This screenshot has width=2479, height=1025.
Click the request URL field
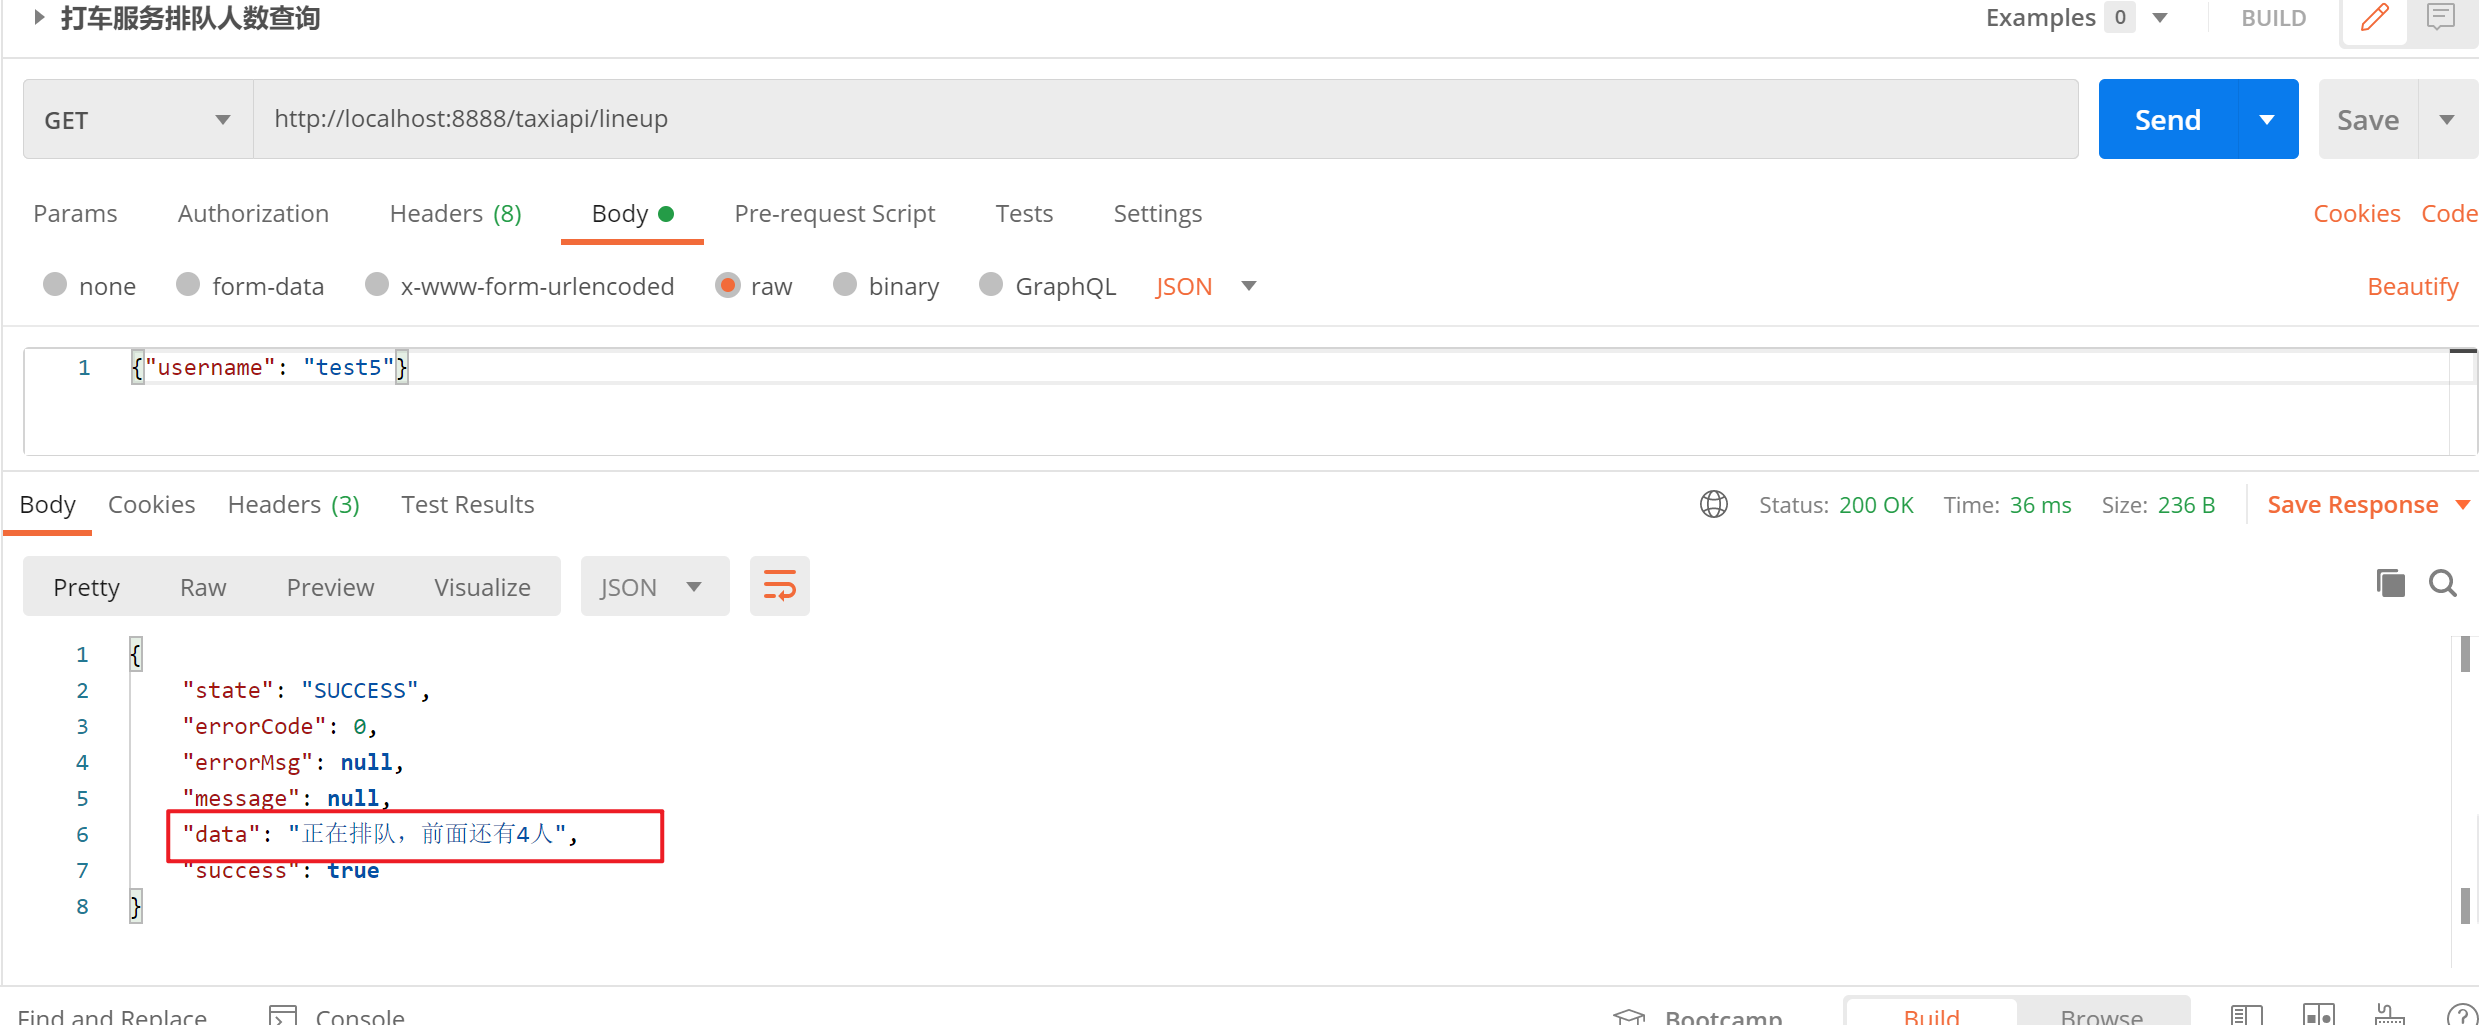click(1166, 119)
